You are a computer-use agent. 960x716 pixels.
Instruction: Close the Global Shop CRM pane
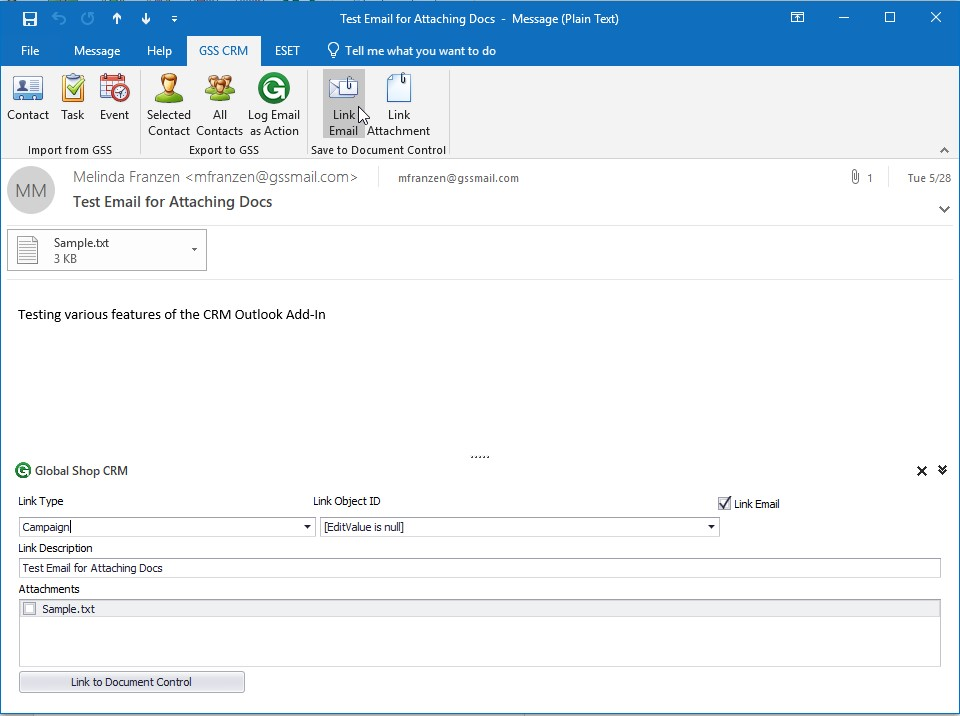coord(921,470)
